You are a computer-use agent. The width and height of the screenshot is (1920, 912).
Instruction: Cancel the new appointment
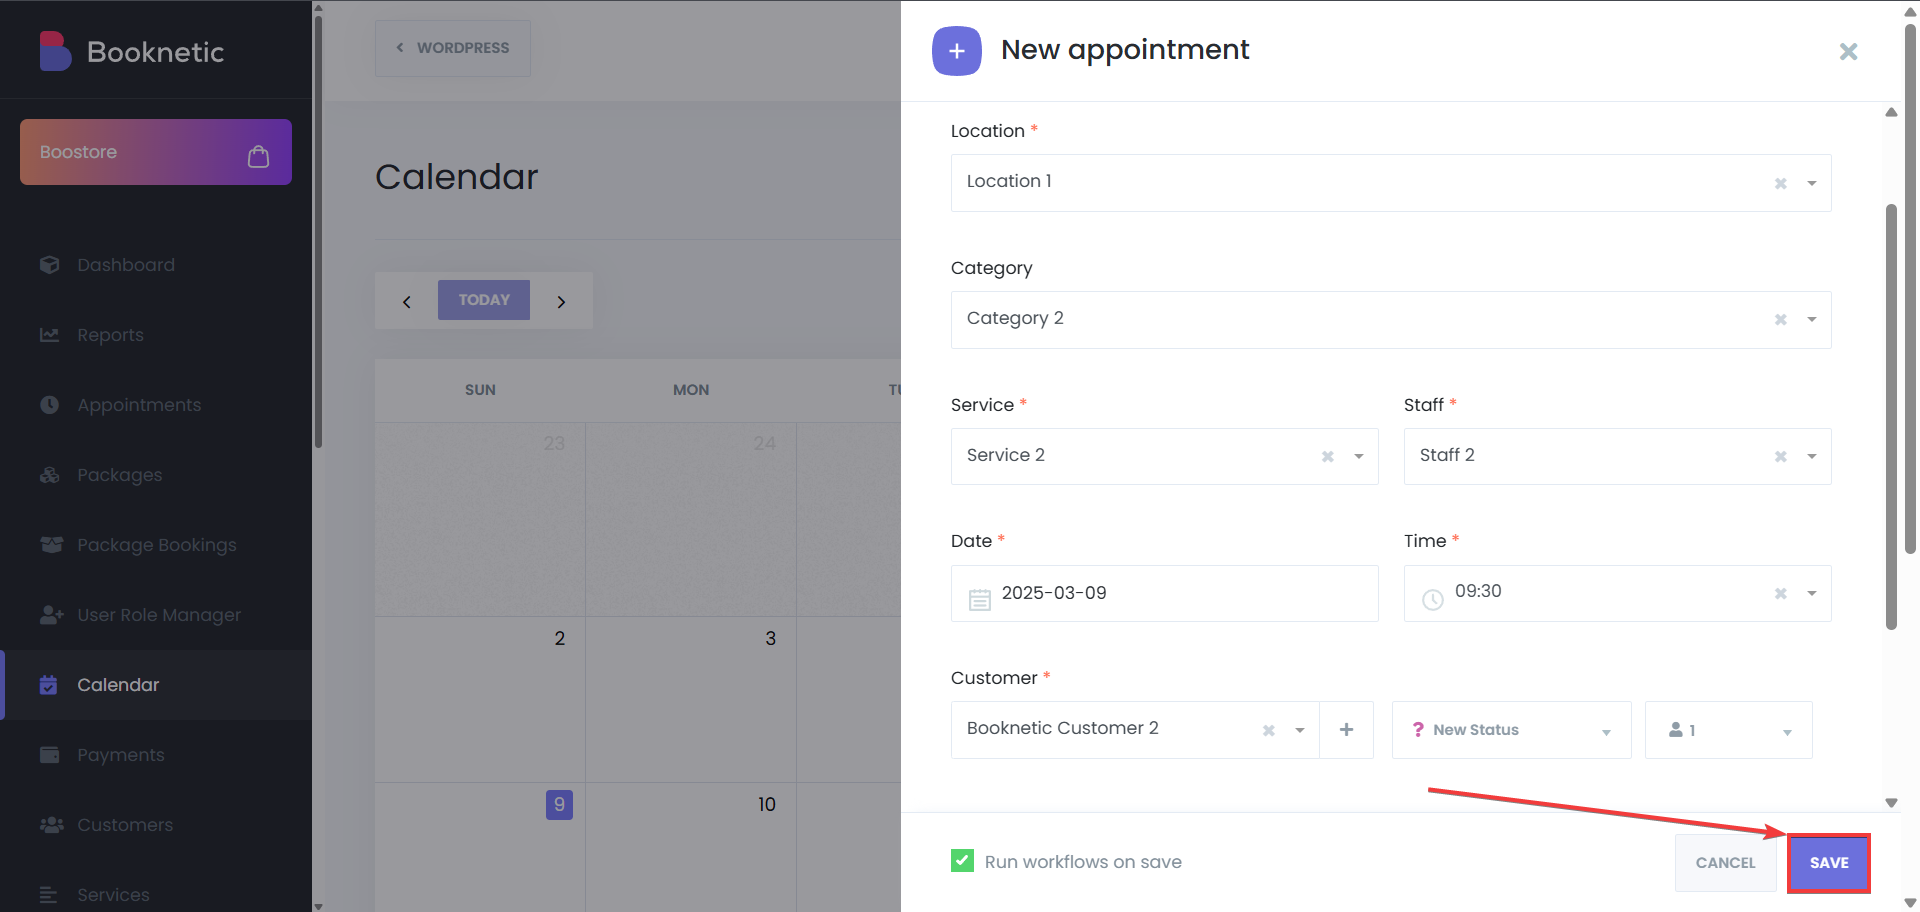pyautogui.click(x=1725, y=862)
